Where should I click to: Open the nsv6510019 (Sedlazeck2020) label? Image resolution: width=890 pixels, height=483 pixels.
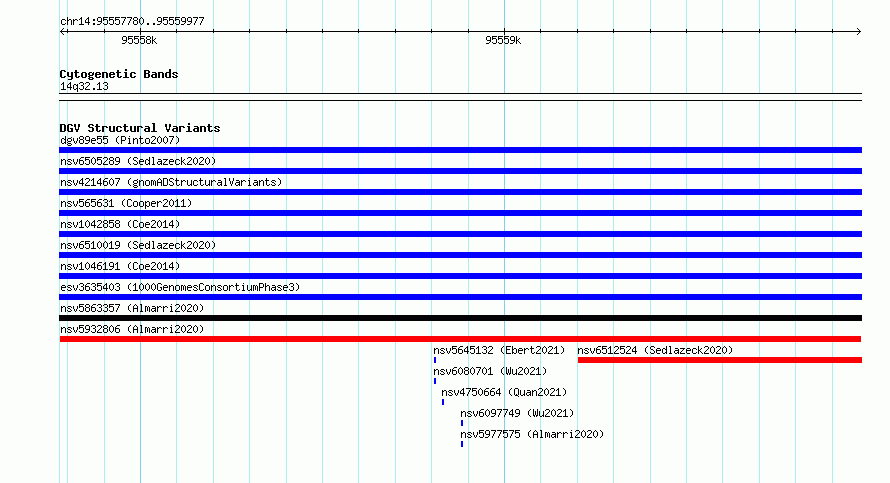138,245
